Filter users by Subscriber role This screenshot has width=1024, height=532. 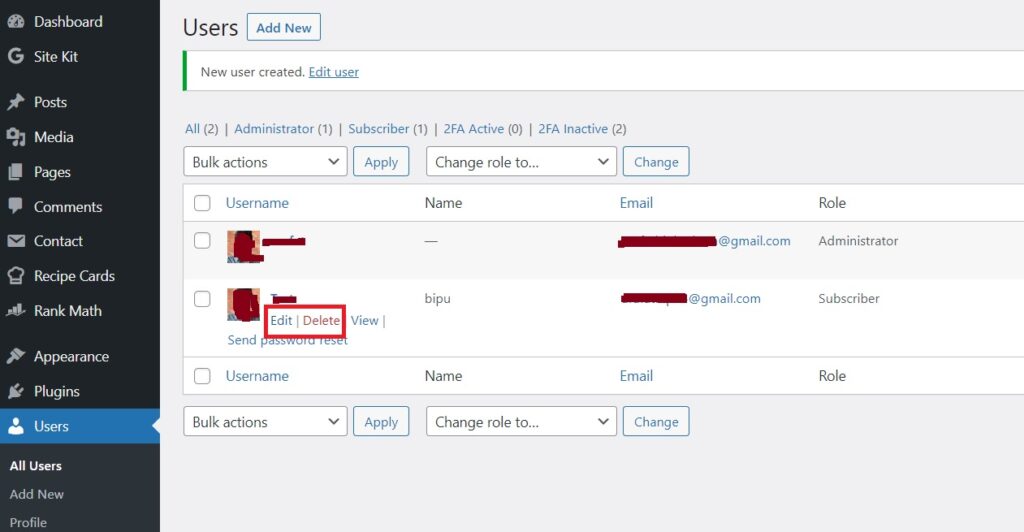click(388, 129)
